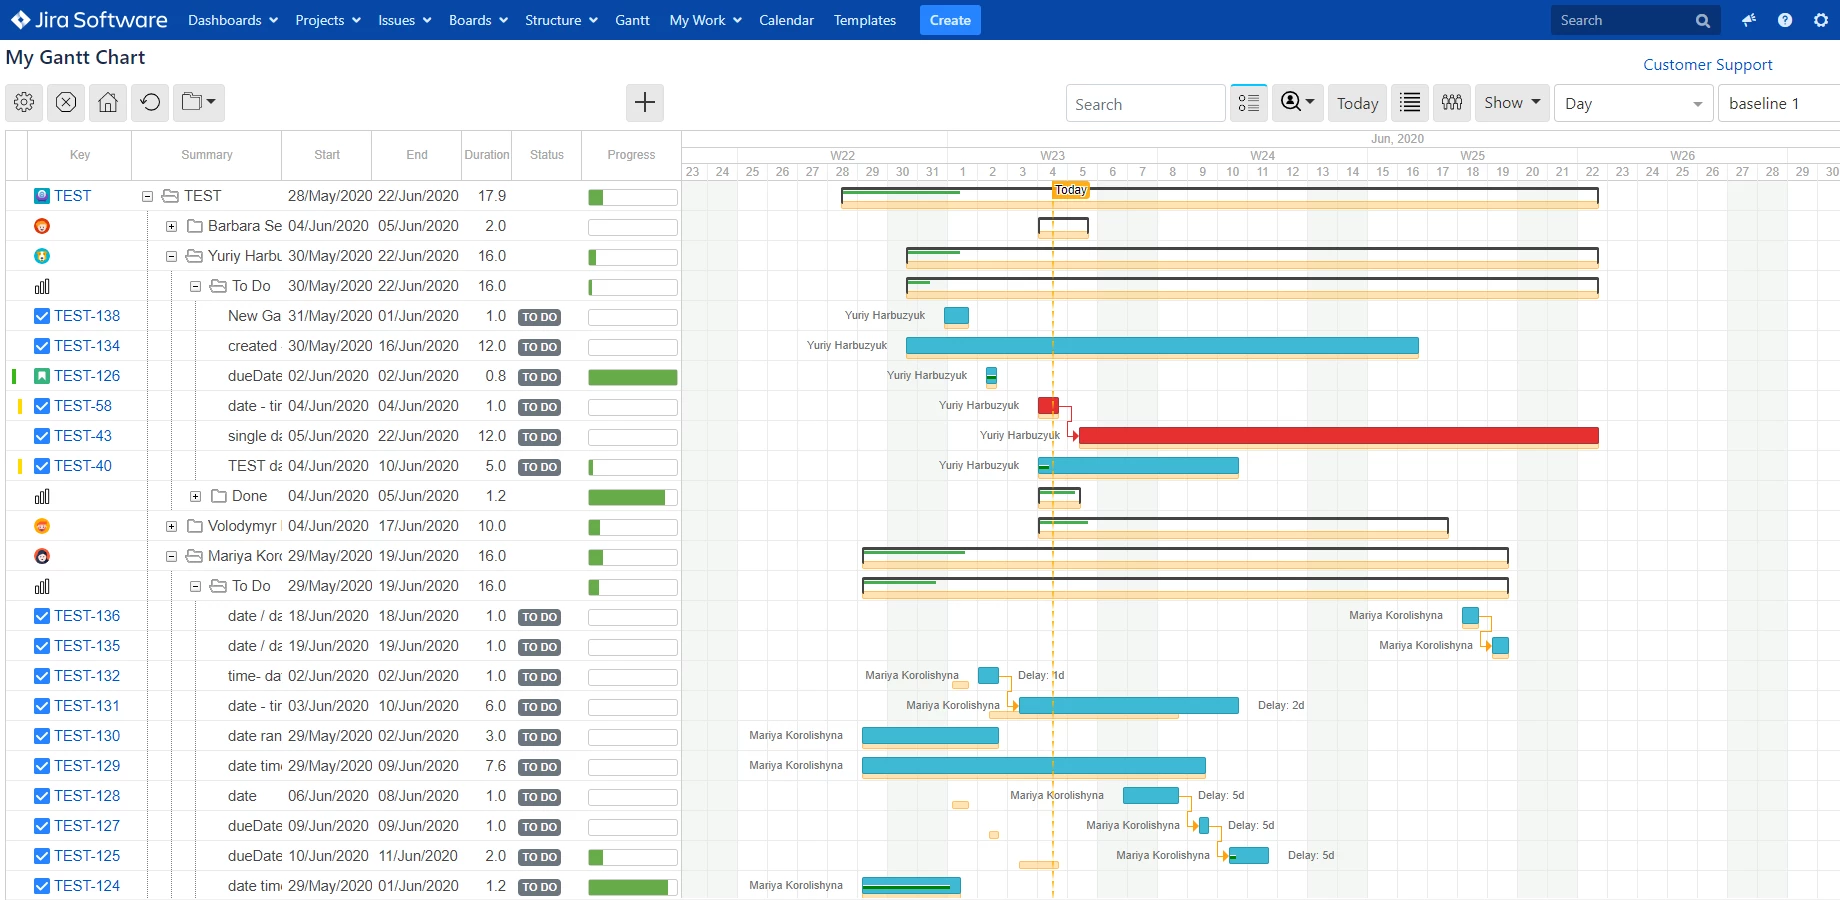Open Issues menu
Image resolution: width=1840 pixels, height=900 pixels.
point(404,20)
